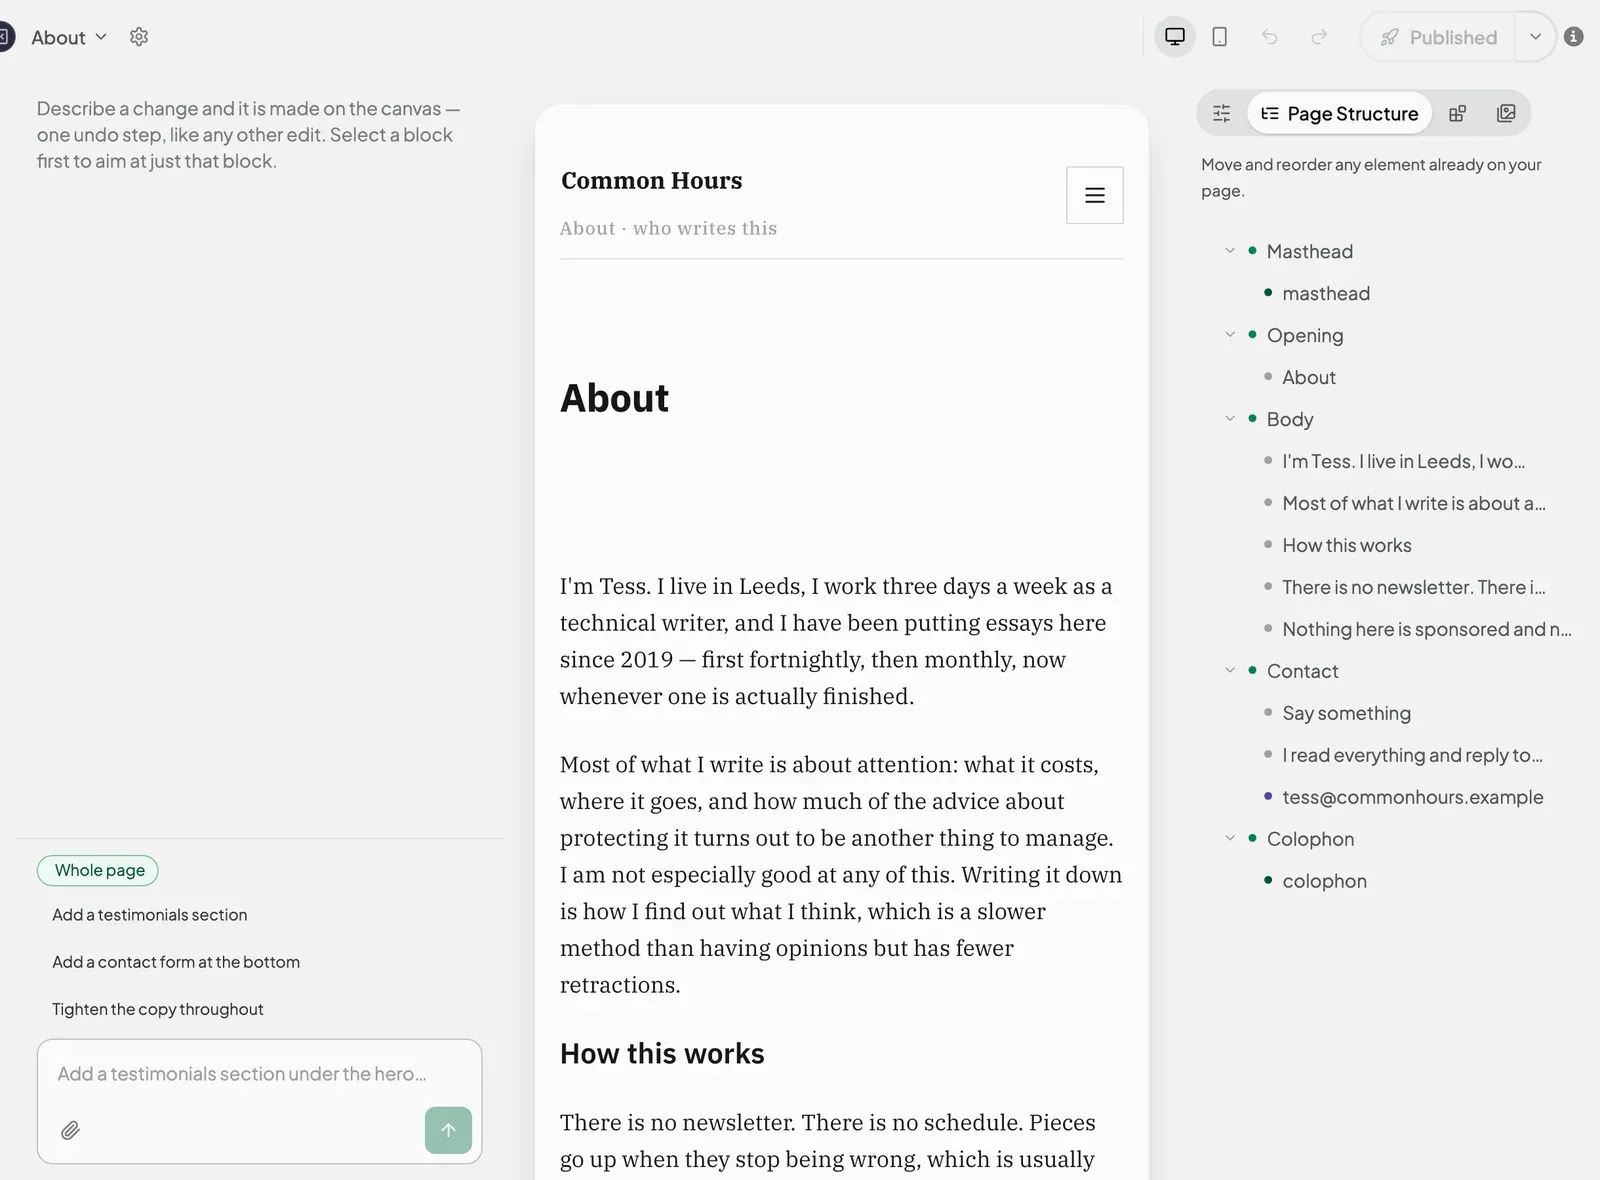Click the redo arrow icon
Viewport: 1600px width, 1180px height.
tap(1319, 37)
